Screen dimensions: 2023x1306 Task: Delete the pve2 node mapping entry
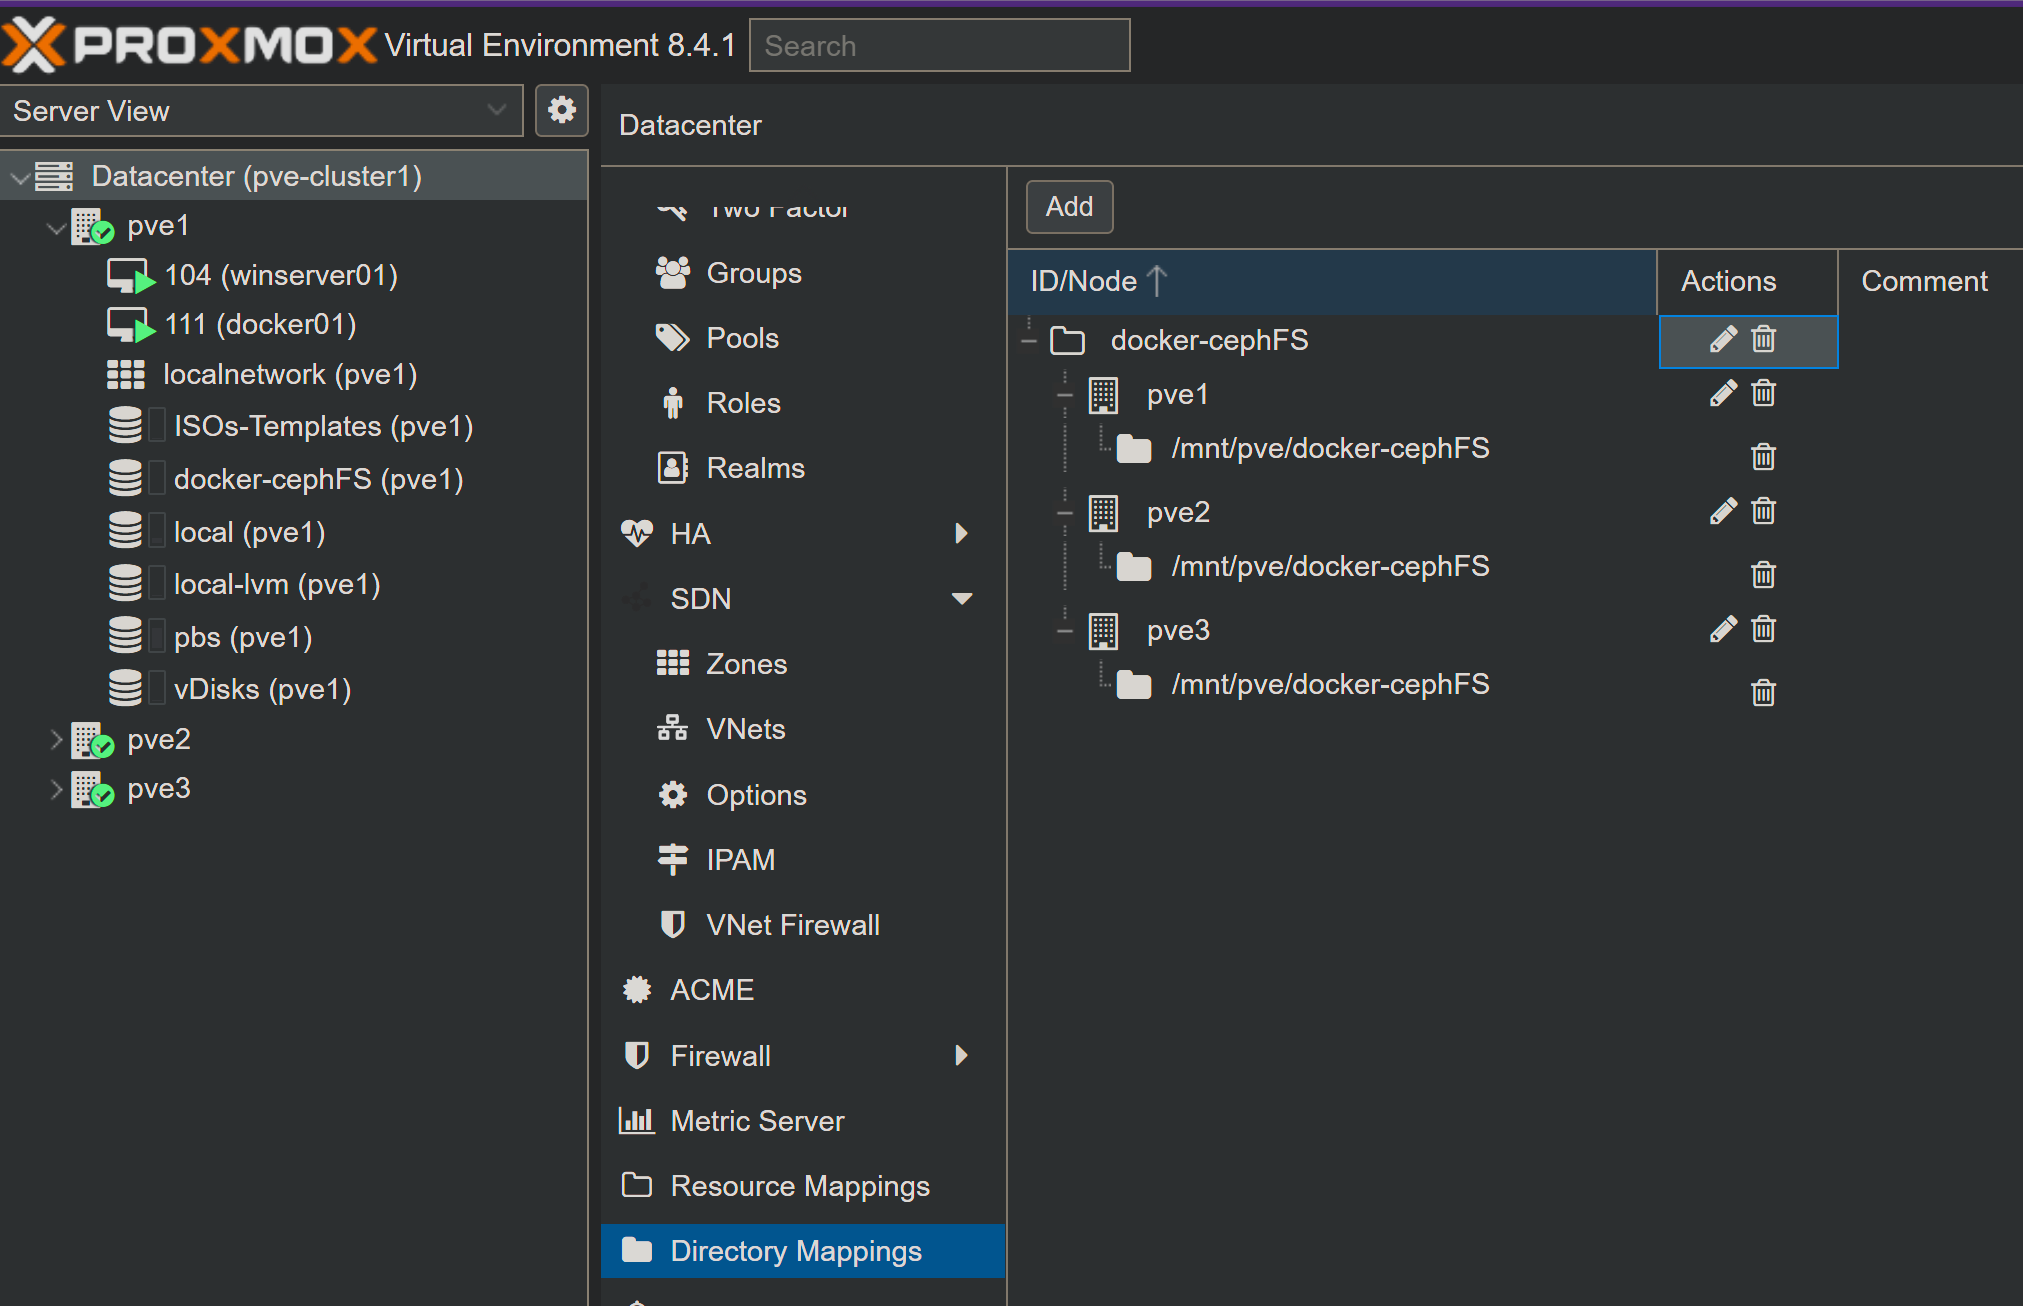pos(1764,512)
